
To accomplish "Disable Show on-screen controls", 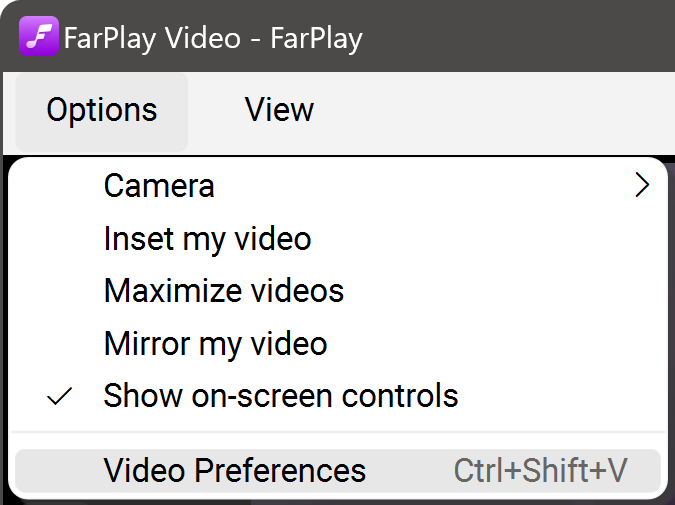I will point(280,396).
